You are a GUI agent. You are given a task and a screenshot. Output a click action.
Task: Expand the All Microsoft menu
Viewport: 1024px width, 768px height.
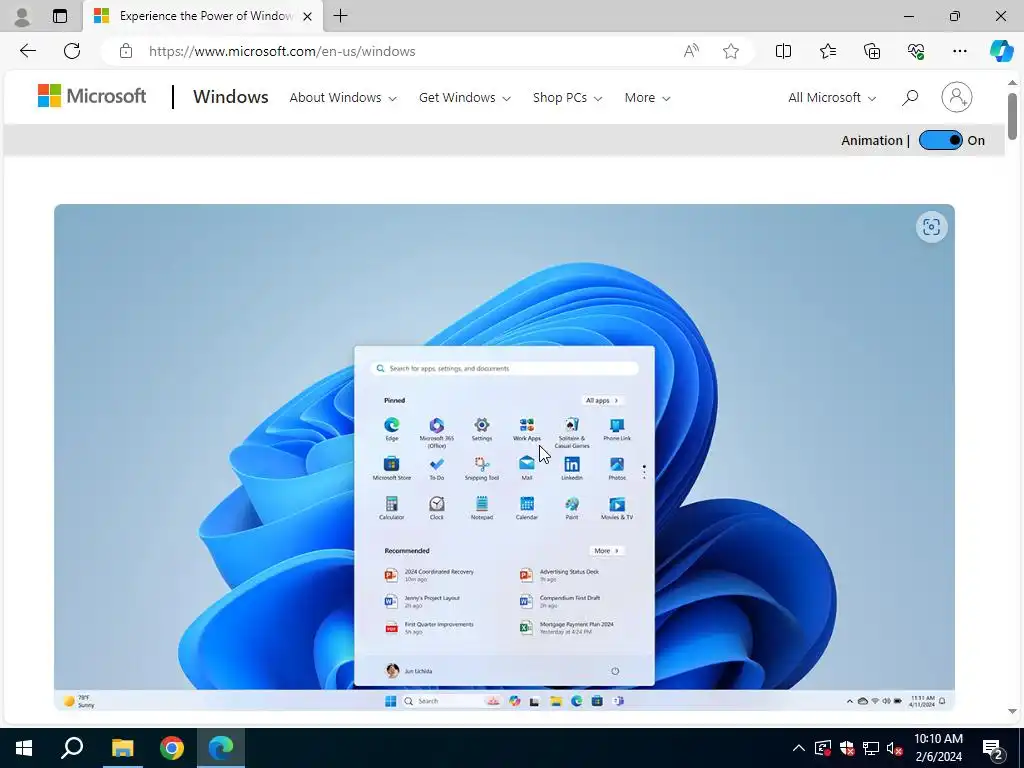pos(831,97)
